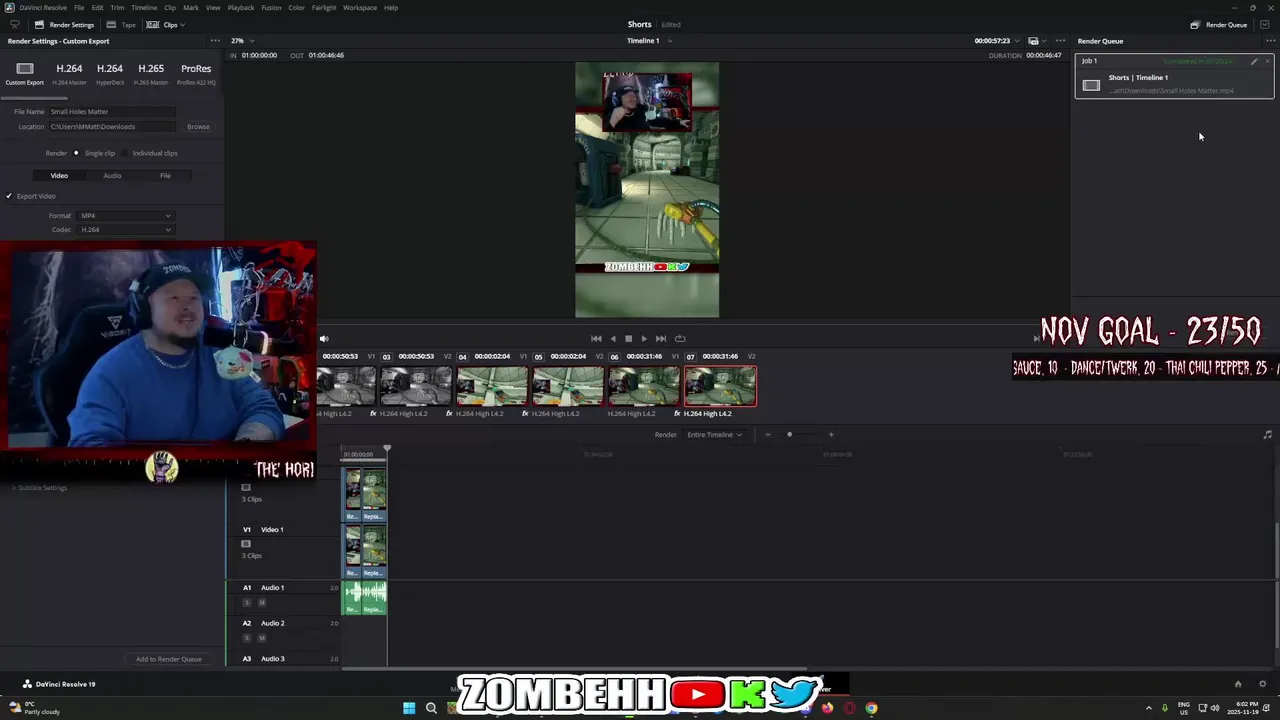Play the timeline in reverse
The image size is (1280, 720).
[613, 338]
